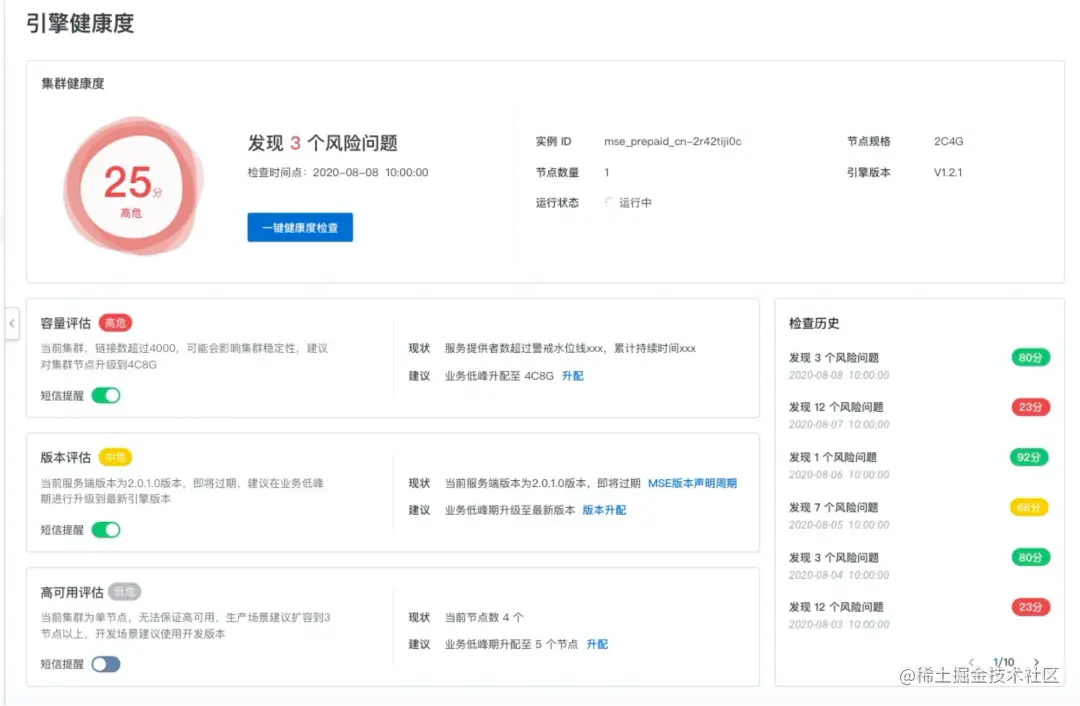This screenshot has height=706, width=1080.
Task: Click the 检查时间点 timestamp text
Action: tap(338, 172)
